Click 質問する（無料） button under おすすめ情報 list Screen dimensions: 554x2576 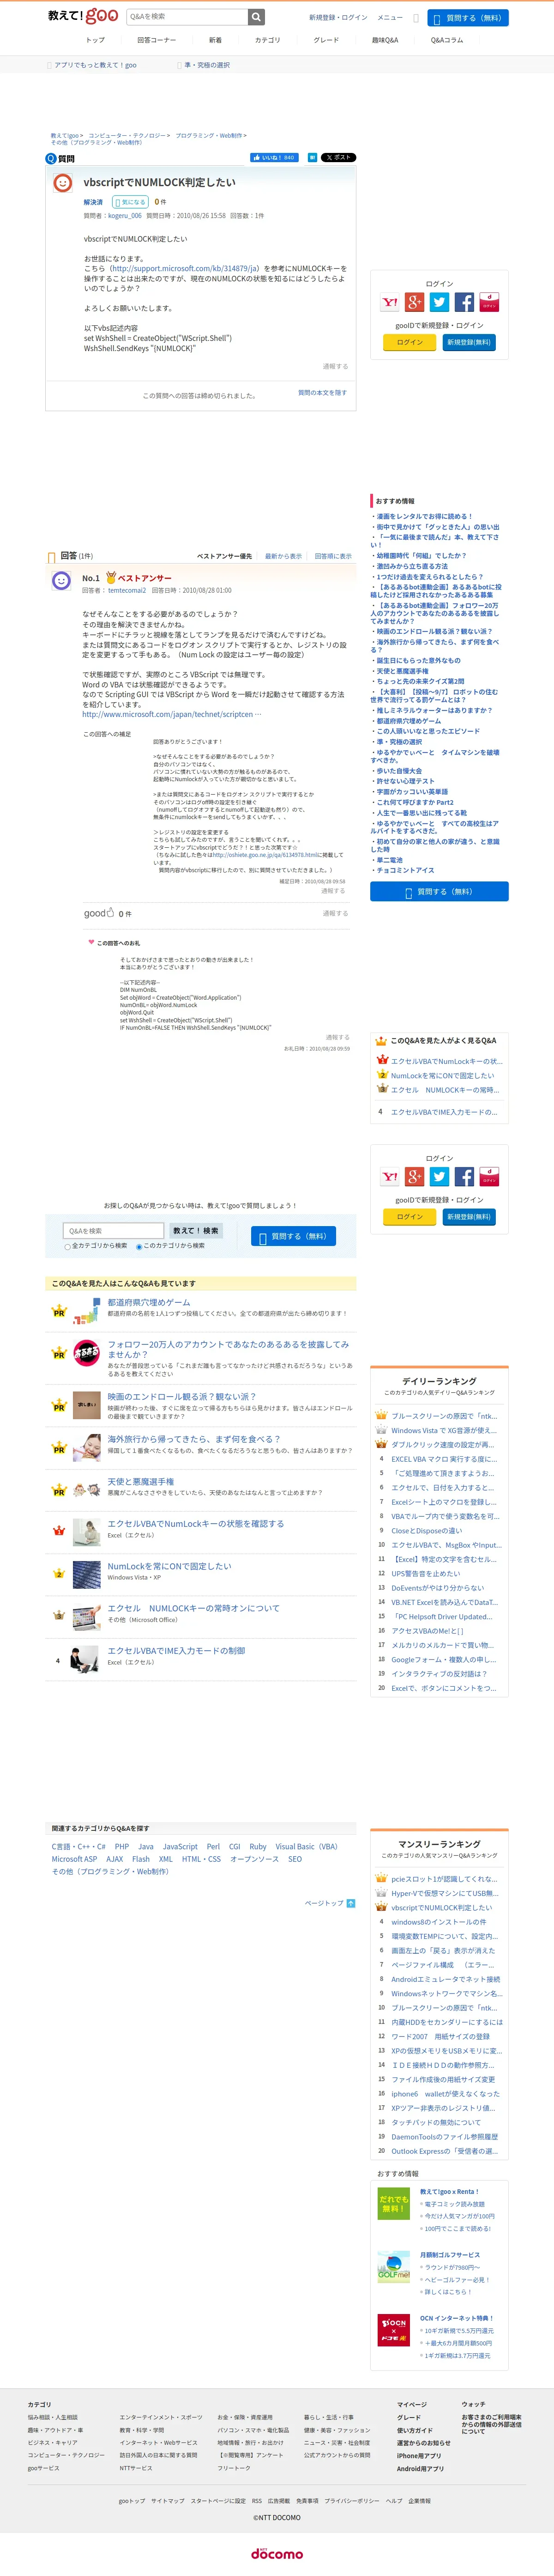[439, 891]
